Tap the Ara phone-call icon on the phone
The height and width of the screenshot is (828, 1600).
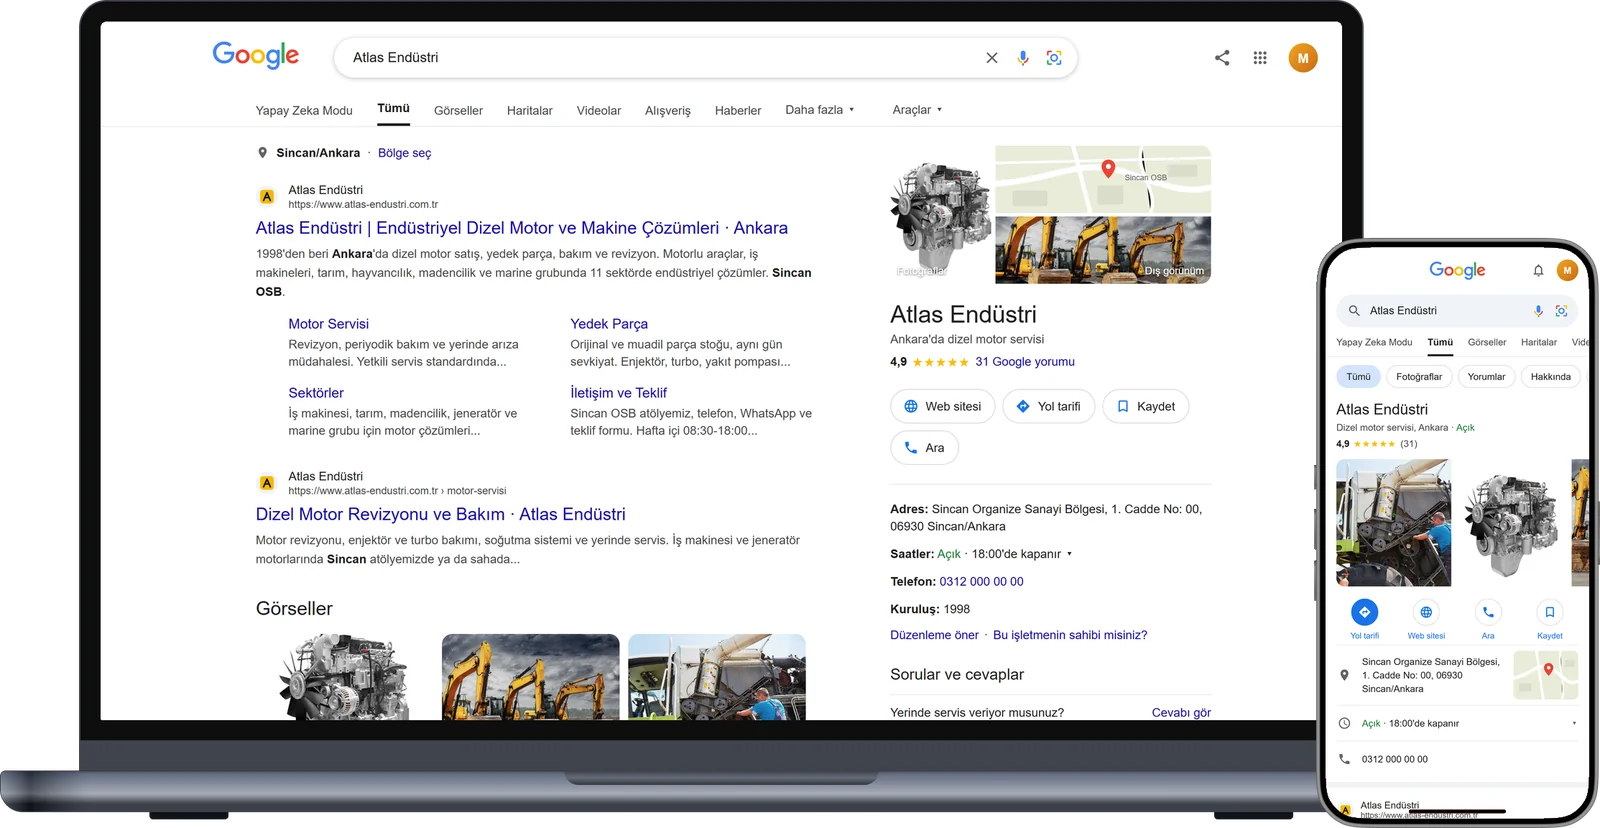pos(1488,612)
